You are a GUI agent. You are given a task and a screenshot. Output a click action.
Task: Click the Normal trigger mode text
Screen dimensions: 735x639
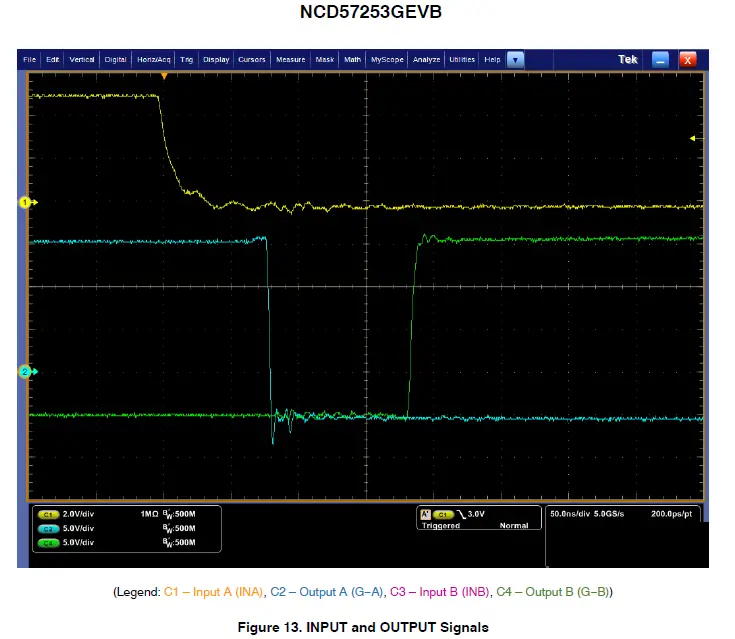point(514,526)
